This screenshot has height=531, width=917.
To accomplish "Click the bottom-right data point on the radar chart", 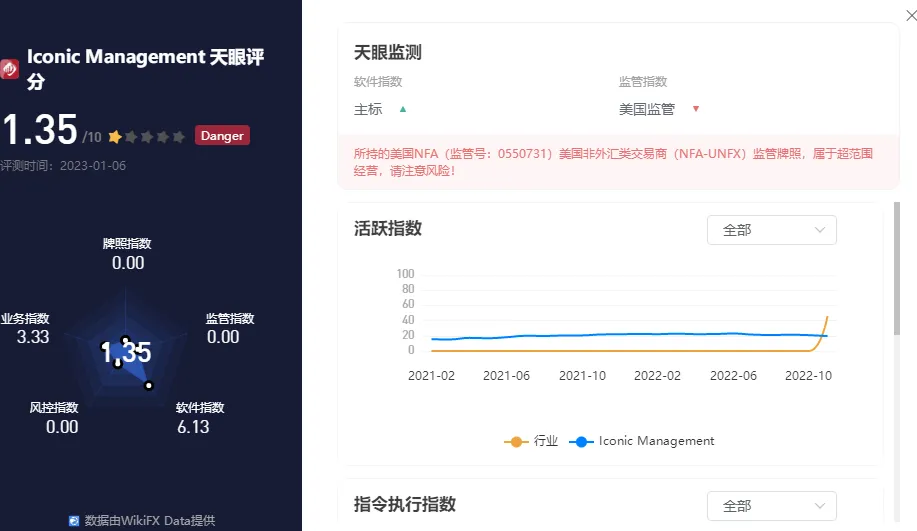I will 149,385.
